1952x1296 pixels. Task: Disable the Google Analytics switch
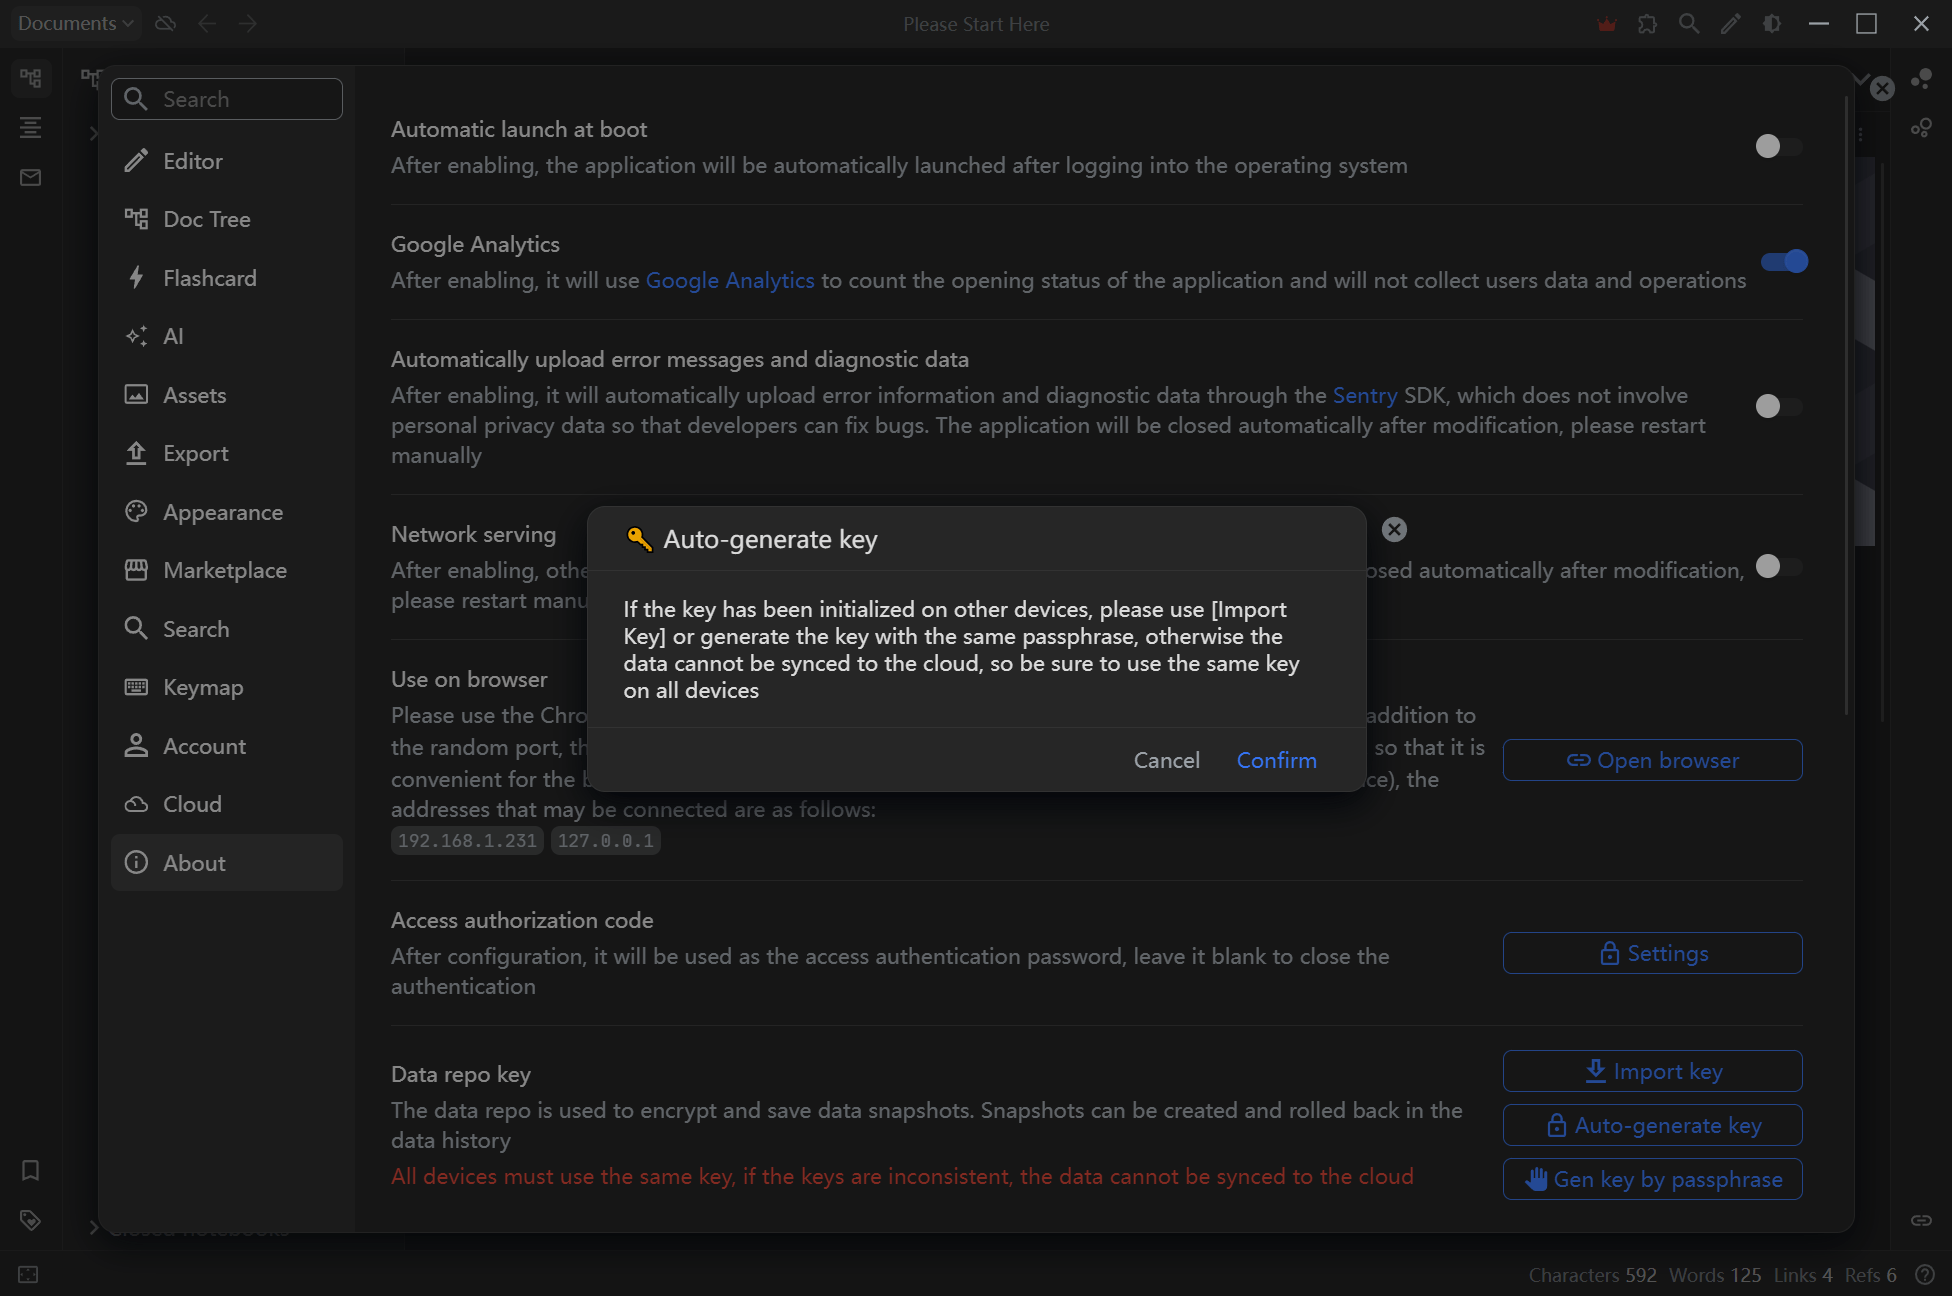[x=1784, y=261]
